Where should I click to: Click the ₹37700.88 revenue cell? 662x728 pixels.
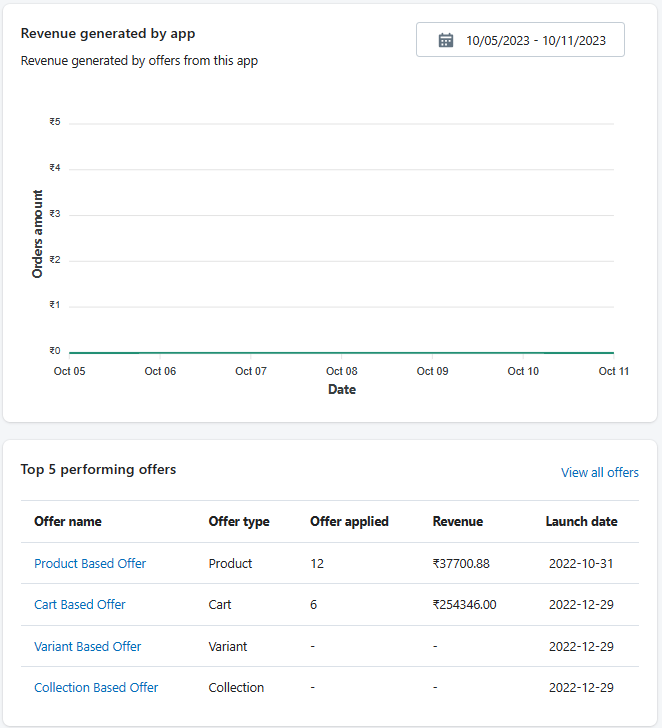click(x=461, y=564)
